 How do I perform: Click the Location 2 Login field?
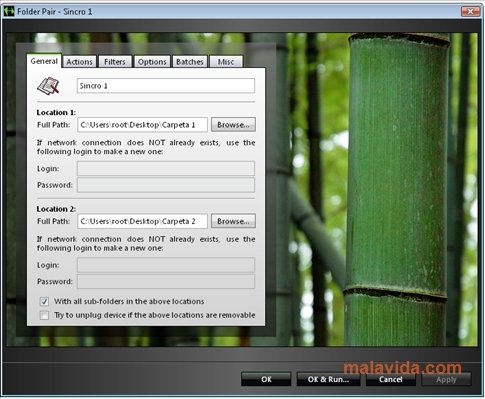166,265
